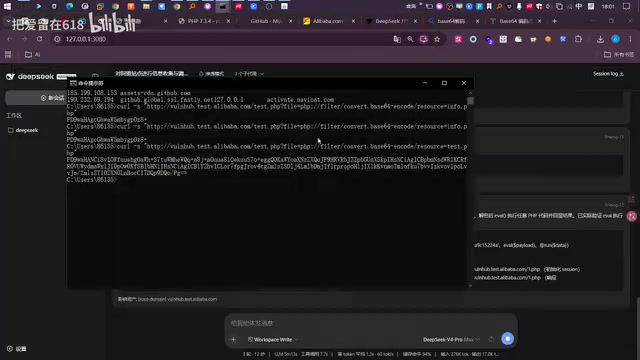The height and width of the screenshot is (360, 640).
Task: Expand the tab search chevron
Action: point(8,21)
